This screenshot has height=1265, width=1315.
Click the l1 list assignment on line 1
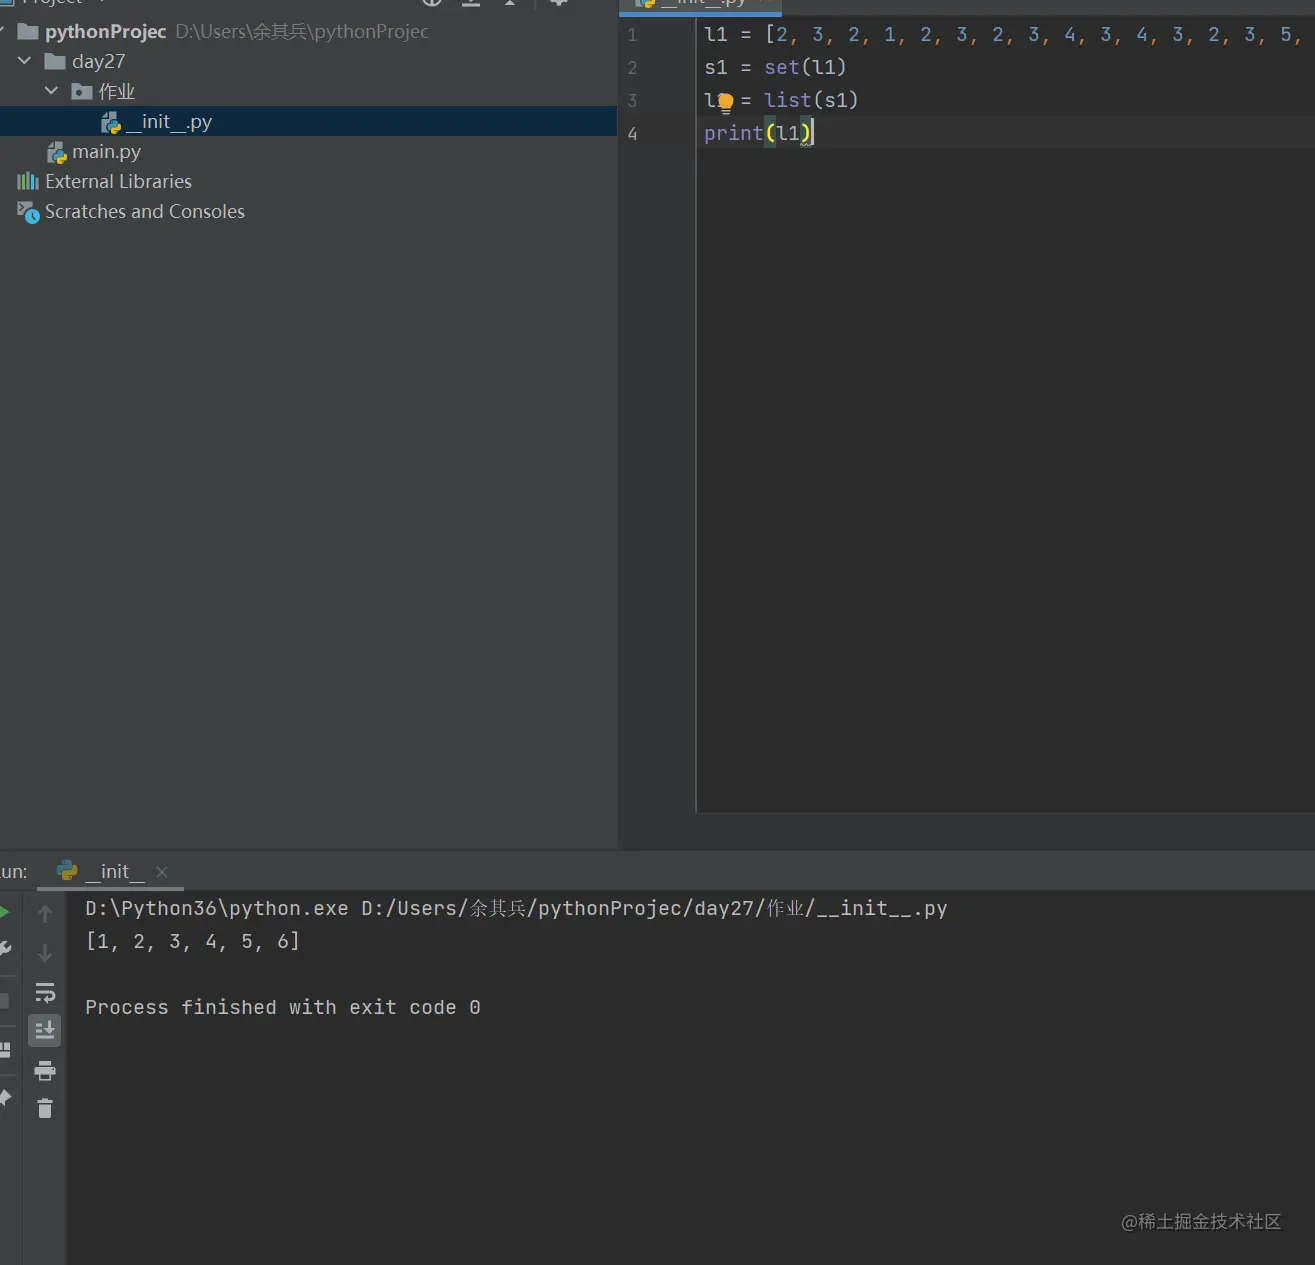point(1003,35)
